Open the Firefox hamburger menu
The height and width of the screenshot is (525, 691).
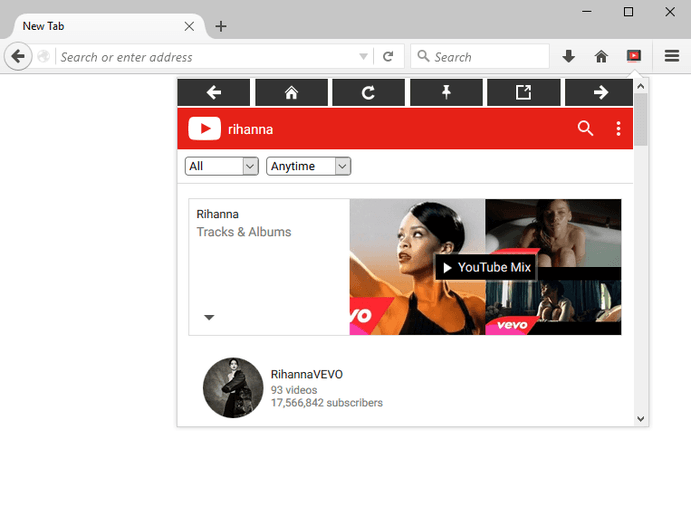[x=672, y=56]
